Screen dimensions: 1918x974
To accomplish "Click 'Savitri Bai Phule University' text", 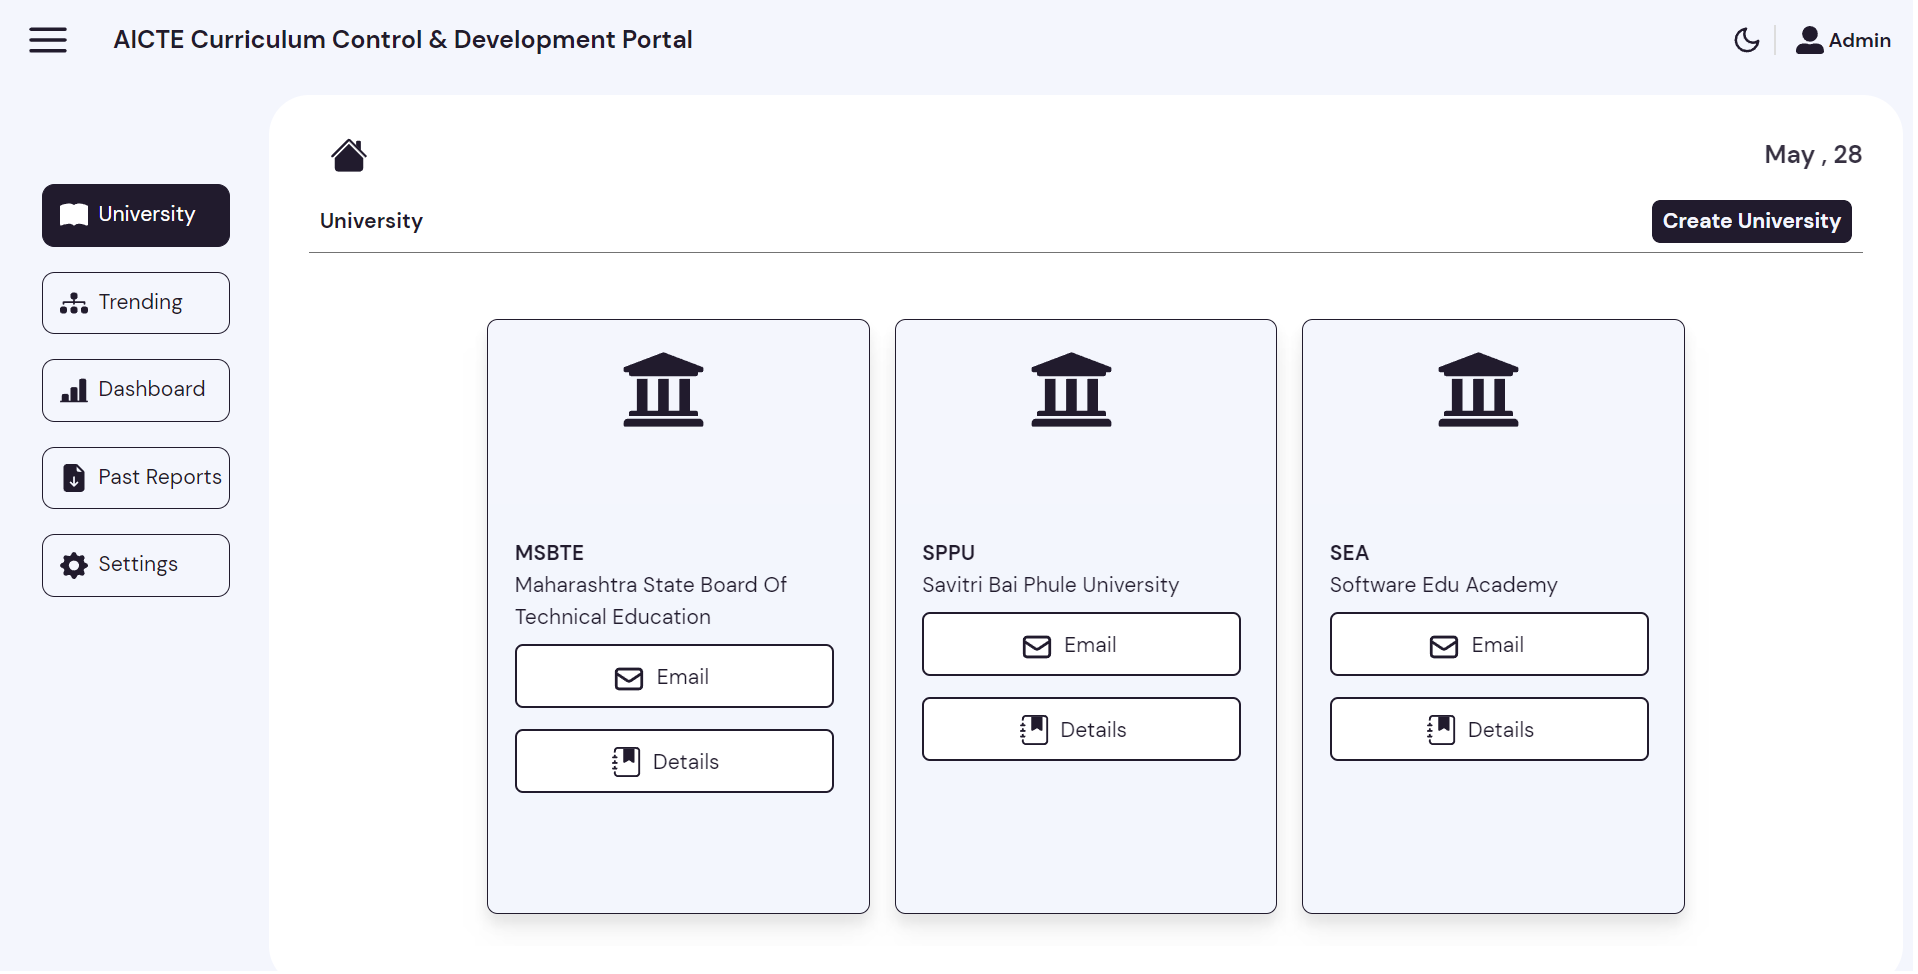I will pyautogui.click(x=1050, y=585).
